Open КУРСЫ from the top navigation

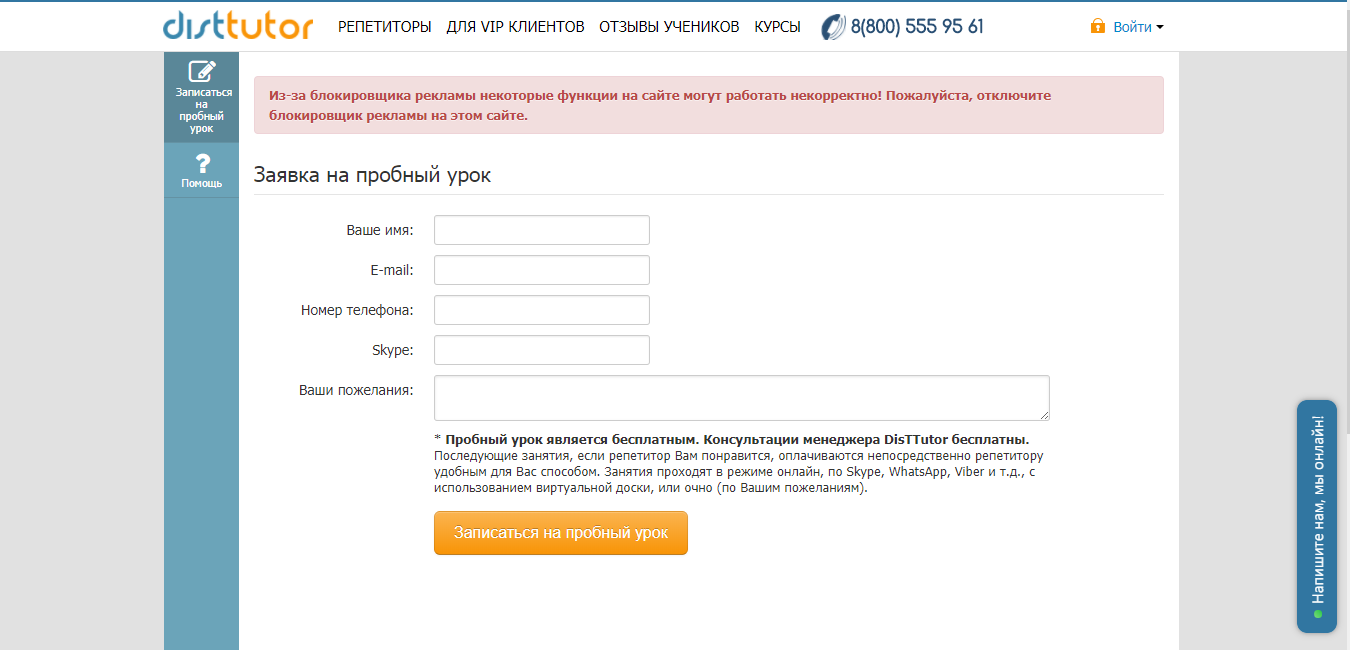(777, 27)
